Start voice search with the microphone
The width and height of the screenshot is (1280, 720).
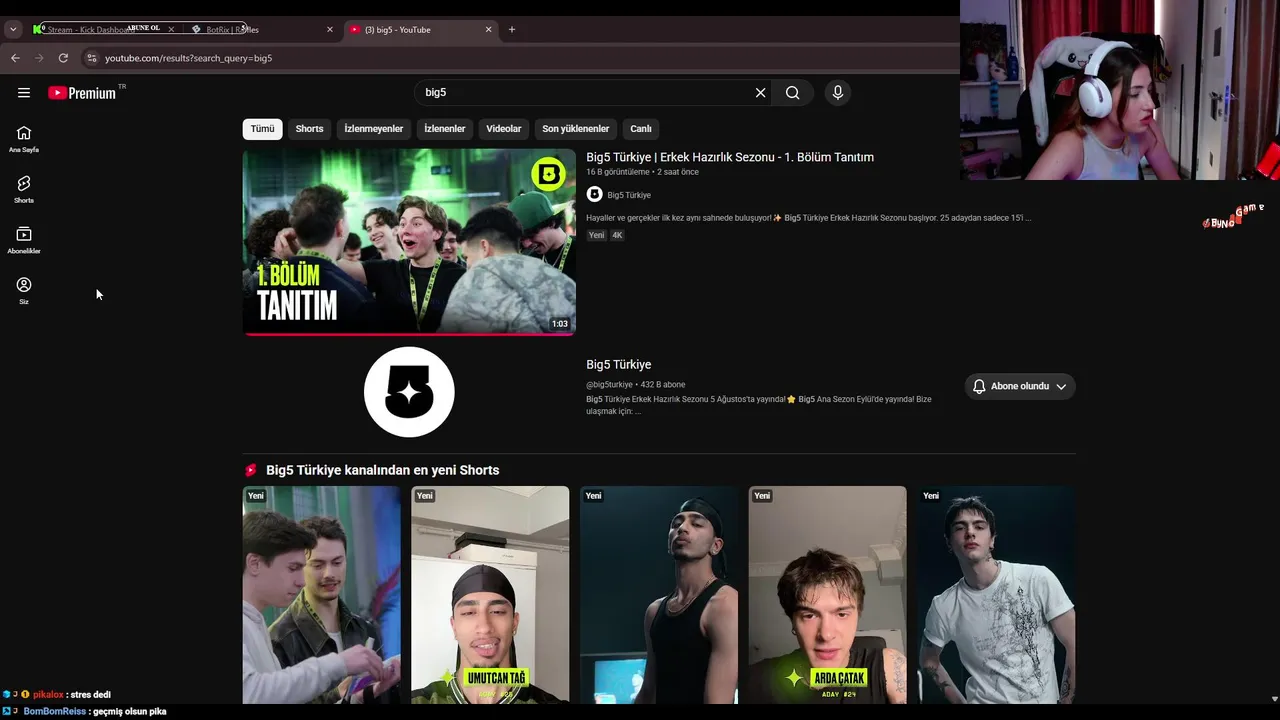click(838, 93)
